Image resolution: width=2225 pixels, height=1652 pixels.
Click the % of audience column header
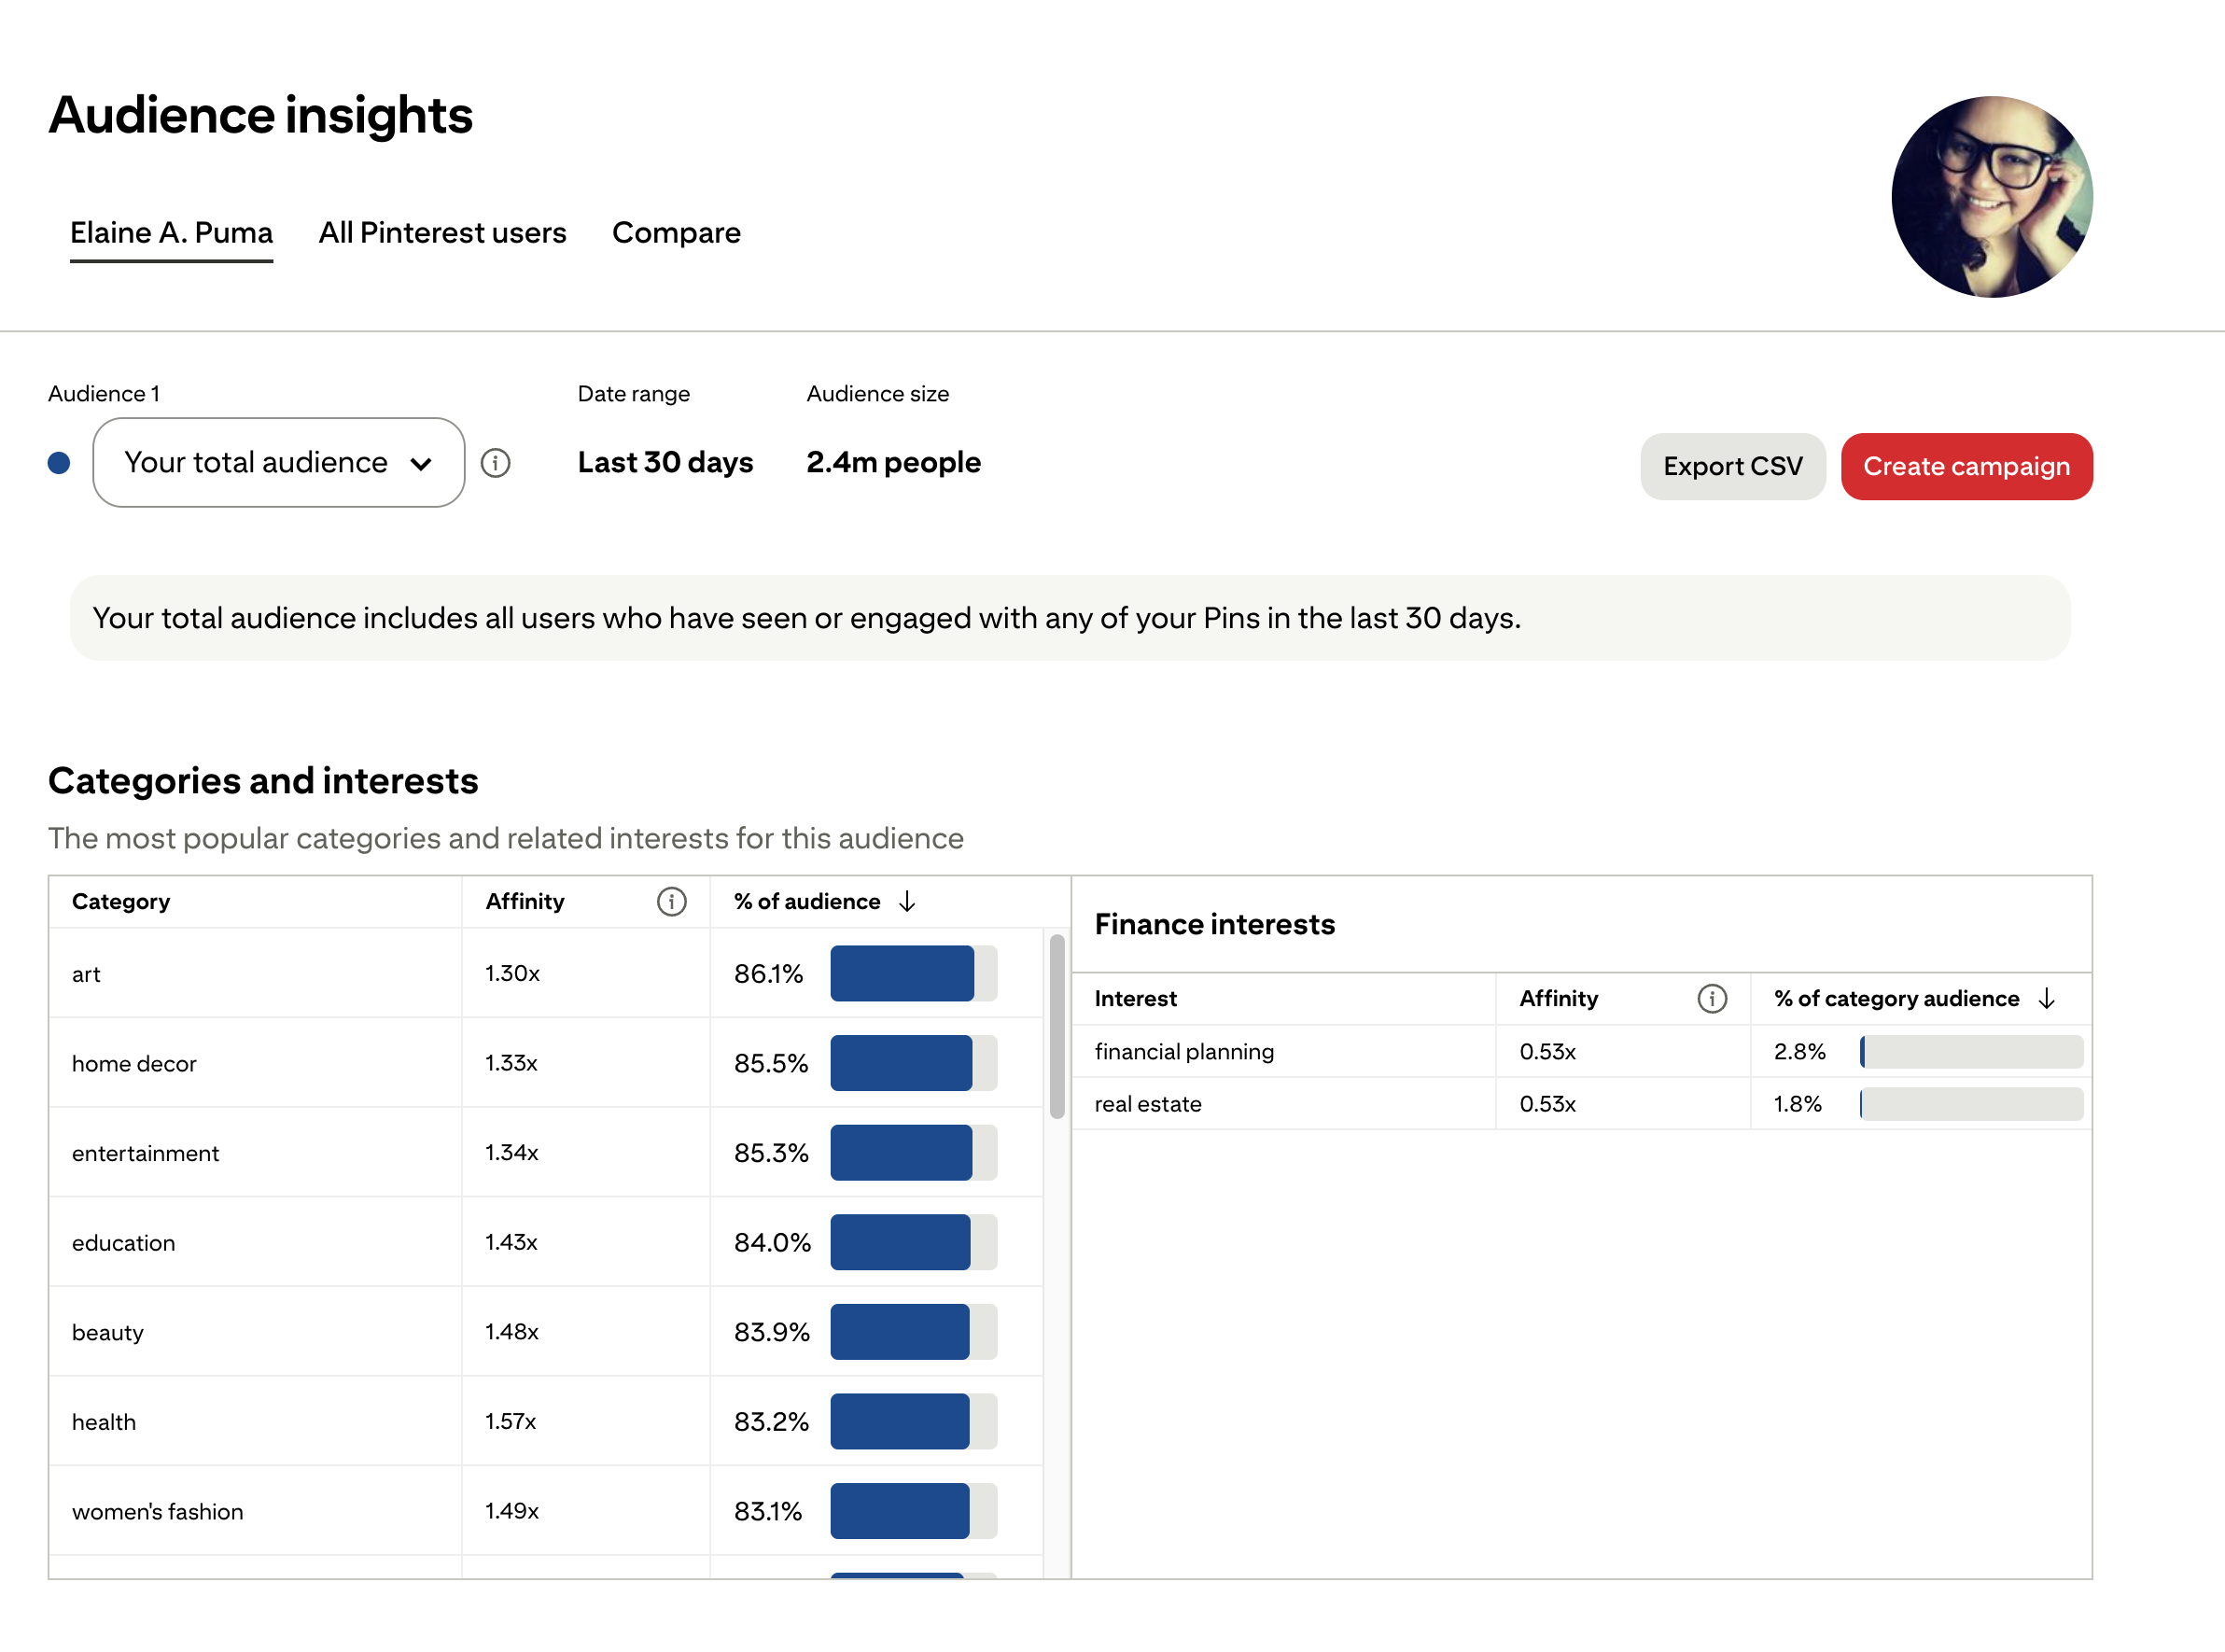pos(807,902)
